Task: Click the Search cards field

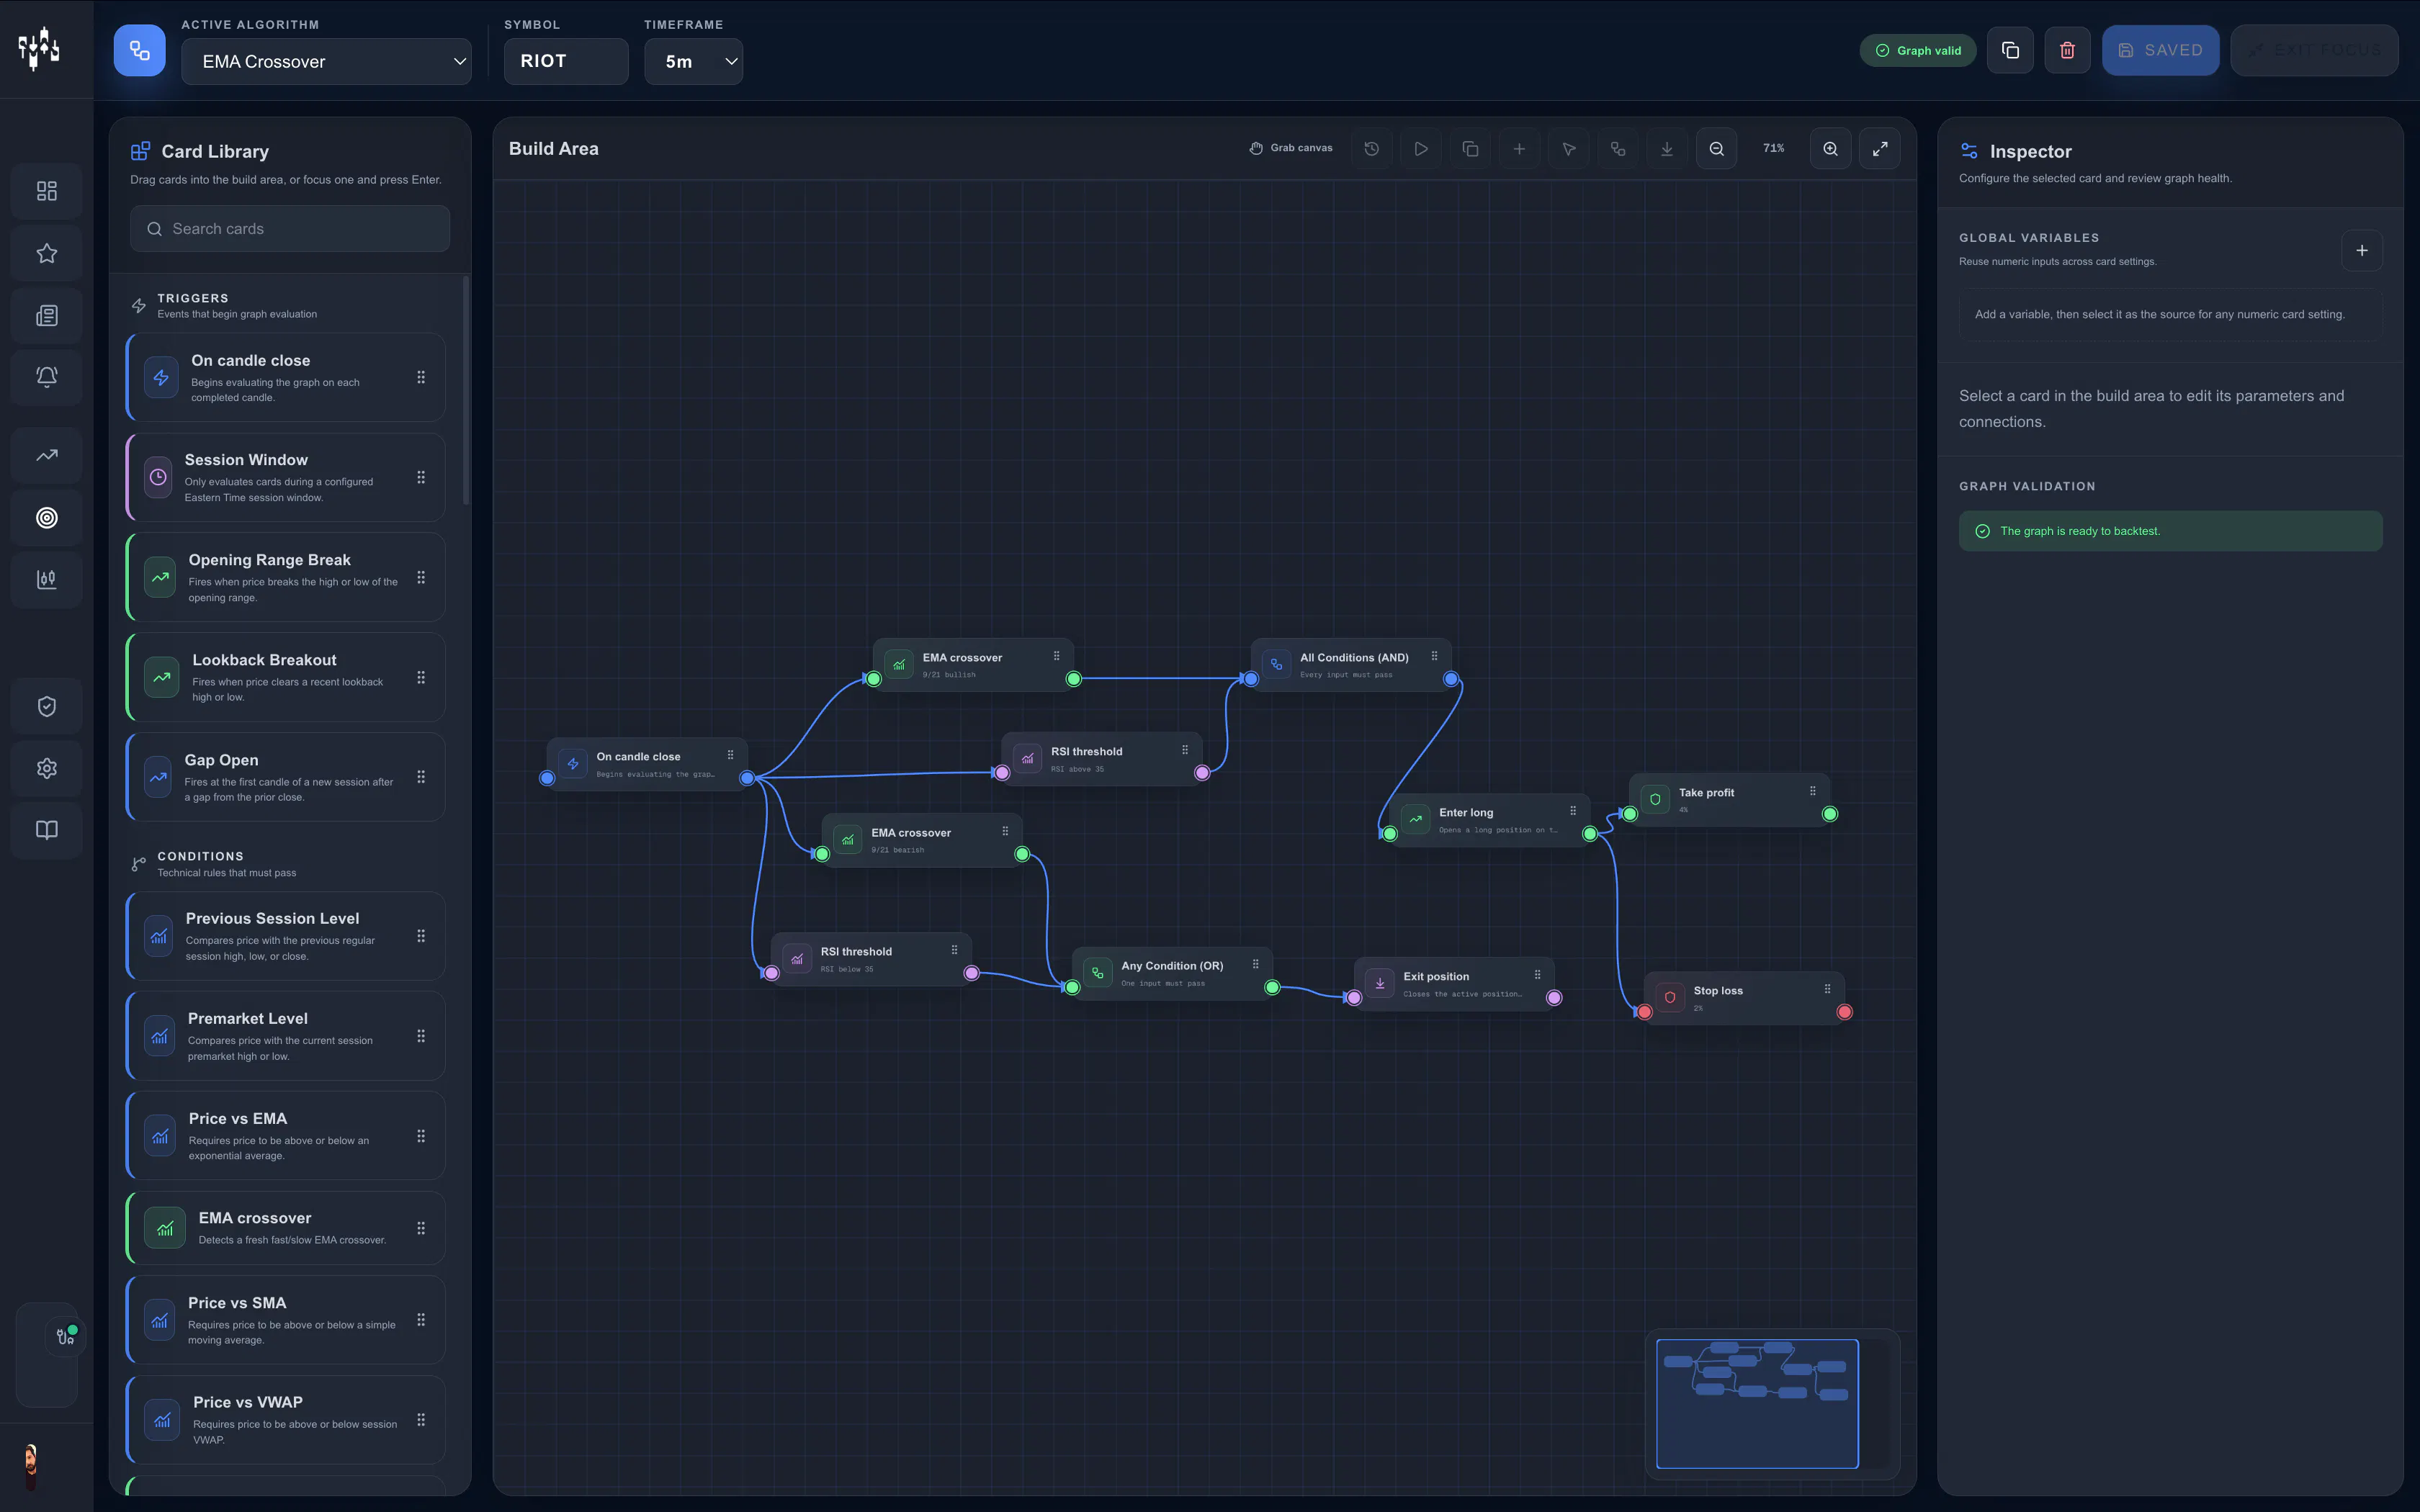Action: (290, 229)
